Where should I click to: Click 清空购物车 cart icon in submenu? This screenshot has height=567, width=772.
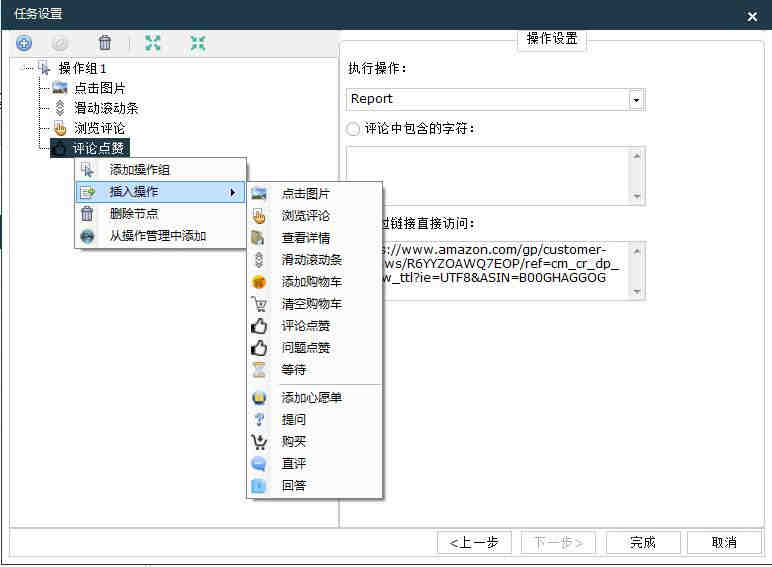pos(259,304)
